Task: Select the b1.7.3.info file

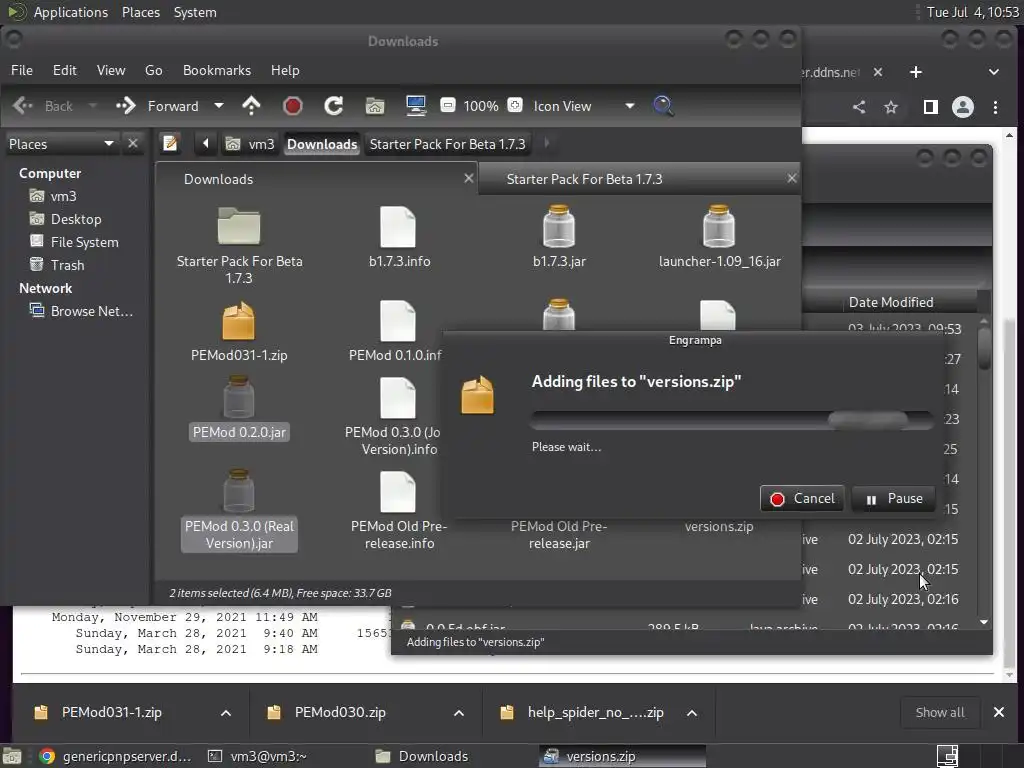Action: point(399,237)
